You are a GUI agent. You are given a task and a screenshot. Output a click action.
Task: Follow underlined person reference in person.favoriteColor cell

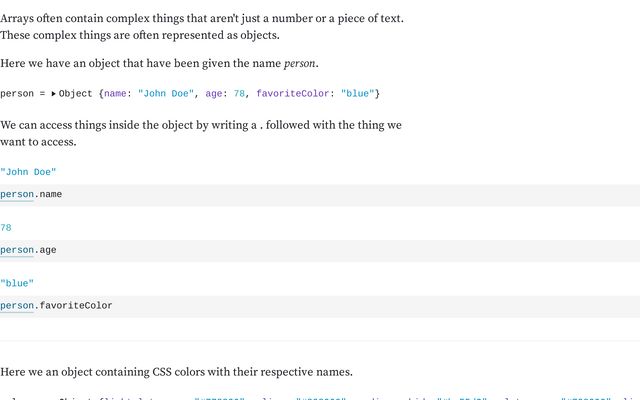(17, 306)
